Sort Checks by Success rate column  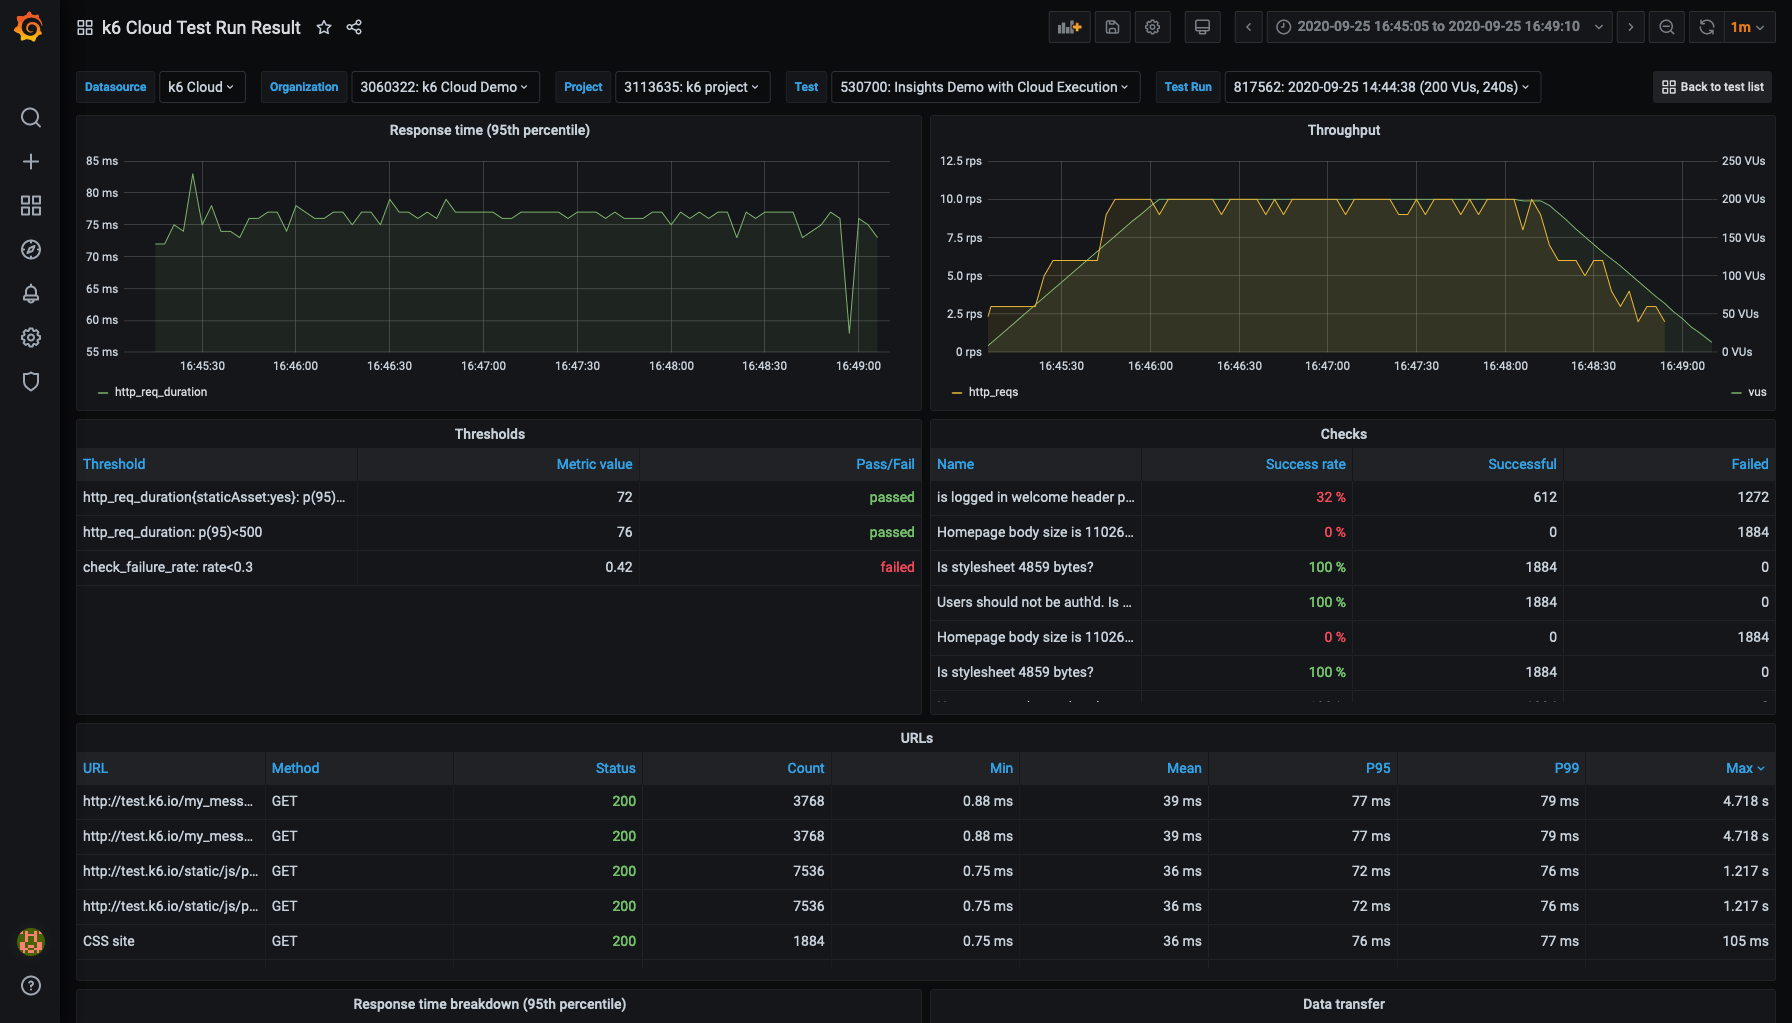1305,464
